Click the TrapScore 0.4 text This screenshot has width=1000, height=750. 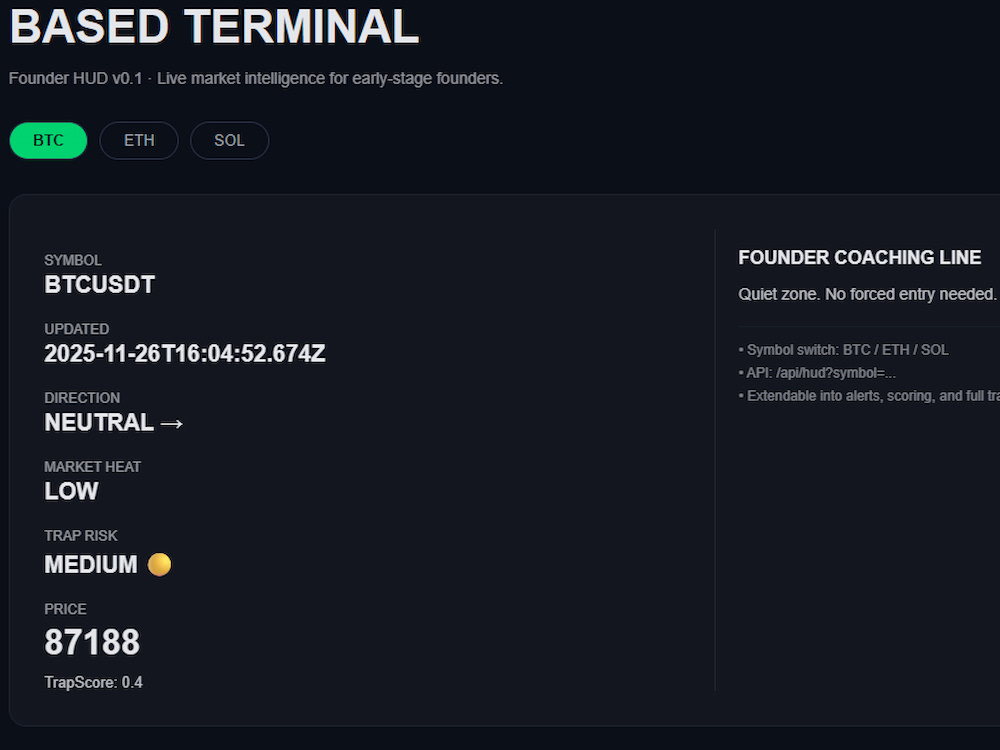(94, 682)
